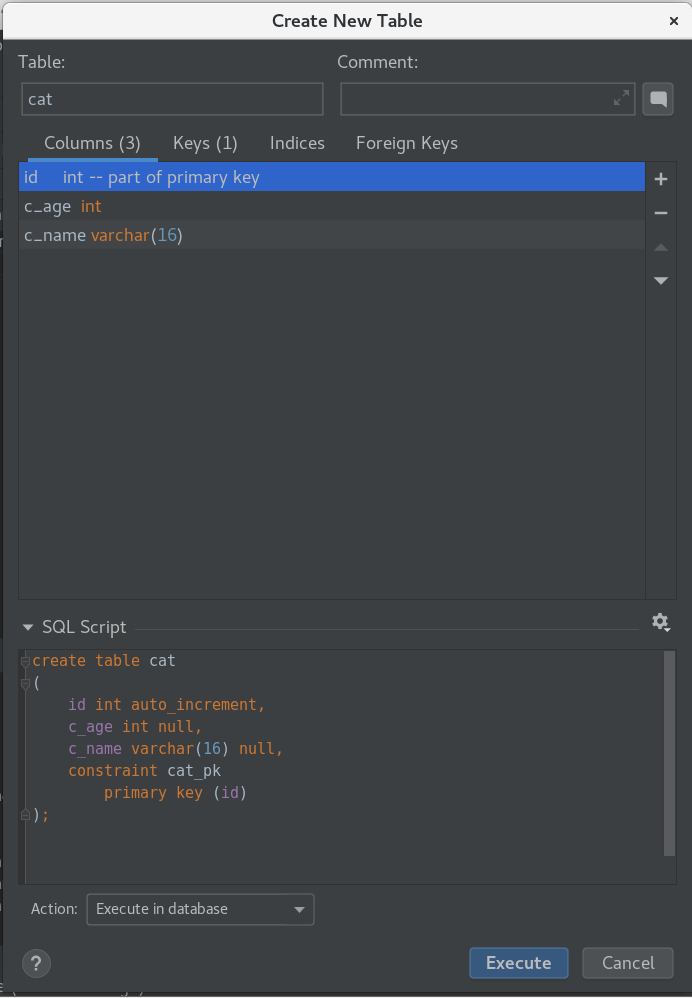Move the selected column up

point(660,247)
